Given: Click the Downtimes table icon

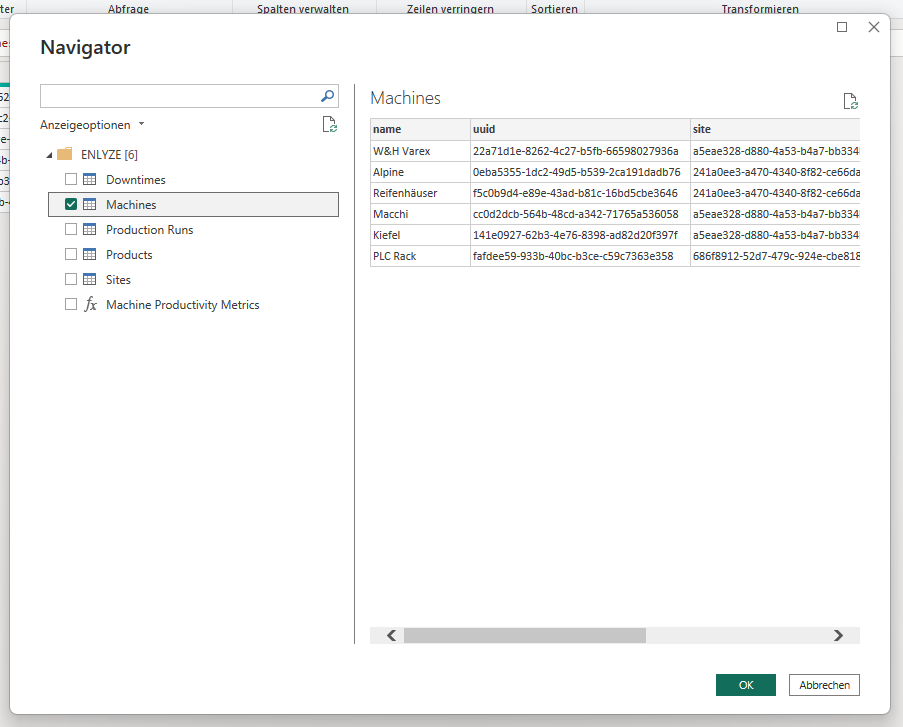Looking at the screenshot, I should tap(90, 179).
